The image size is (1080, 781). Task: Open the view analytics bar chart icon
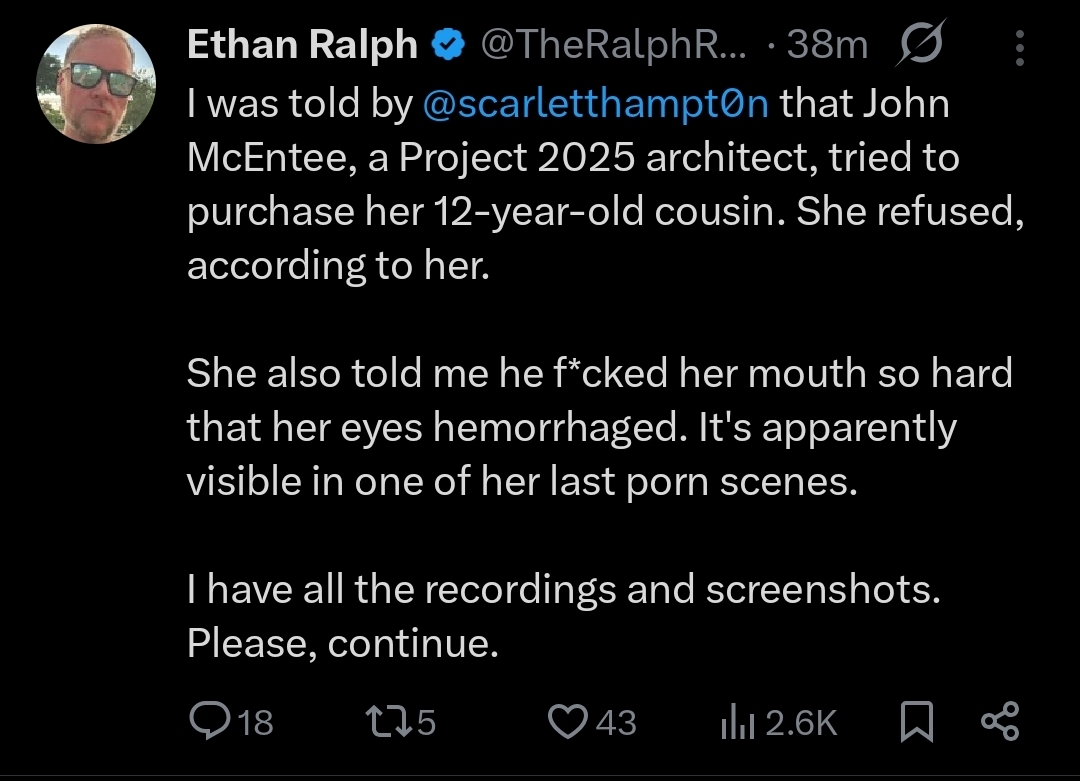(x=738, y=722)
